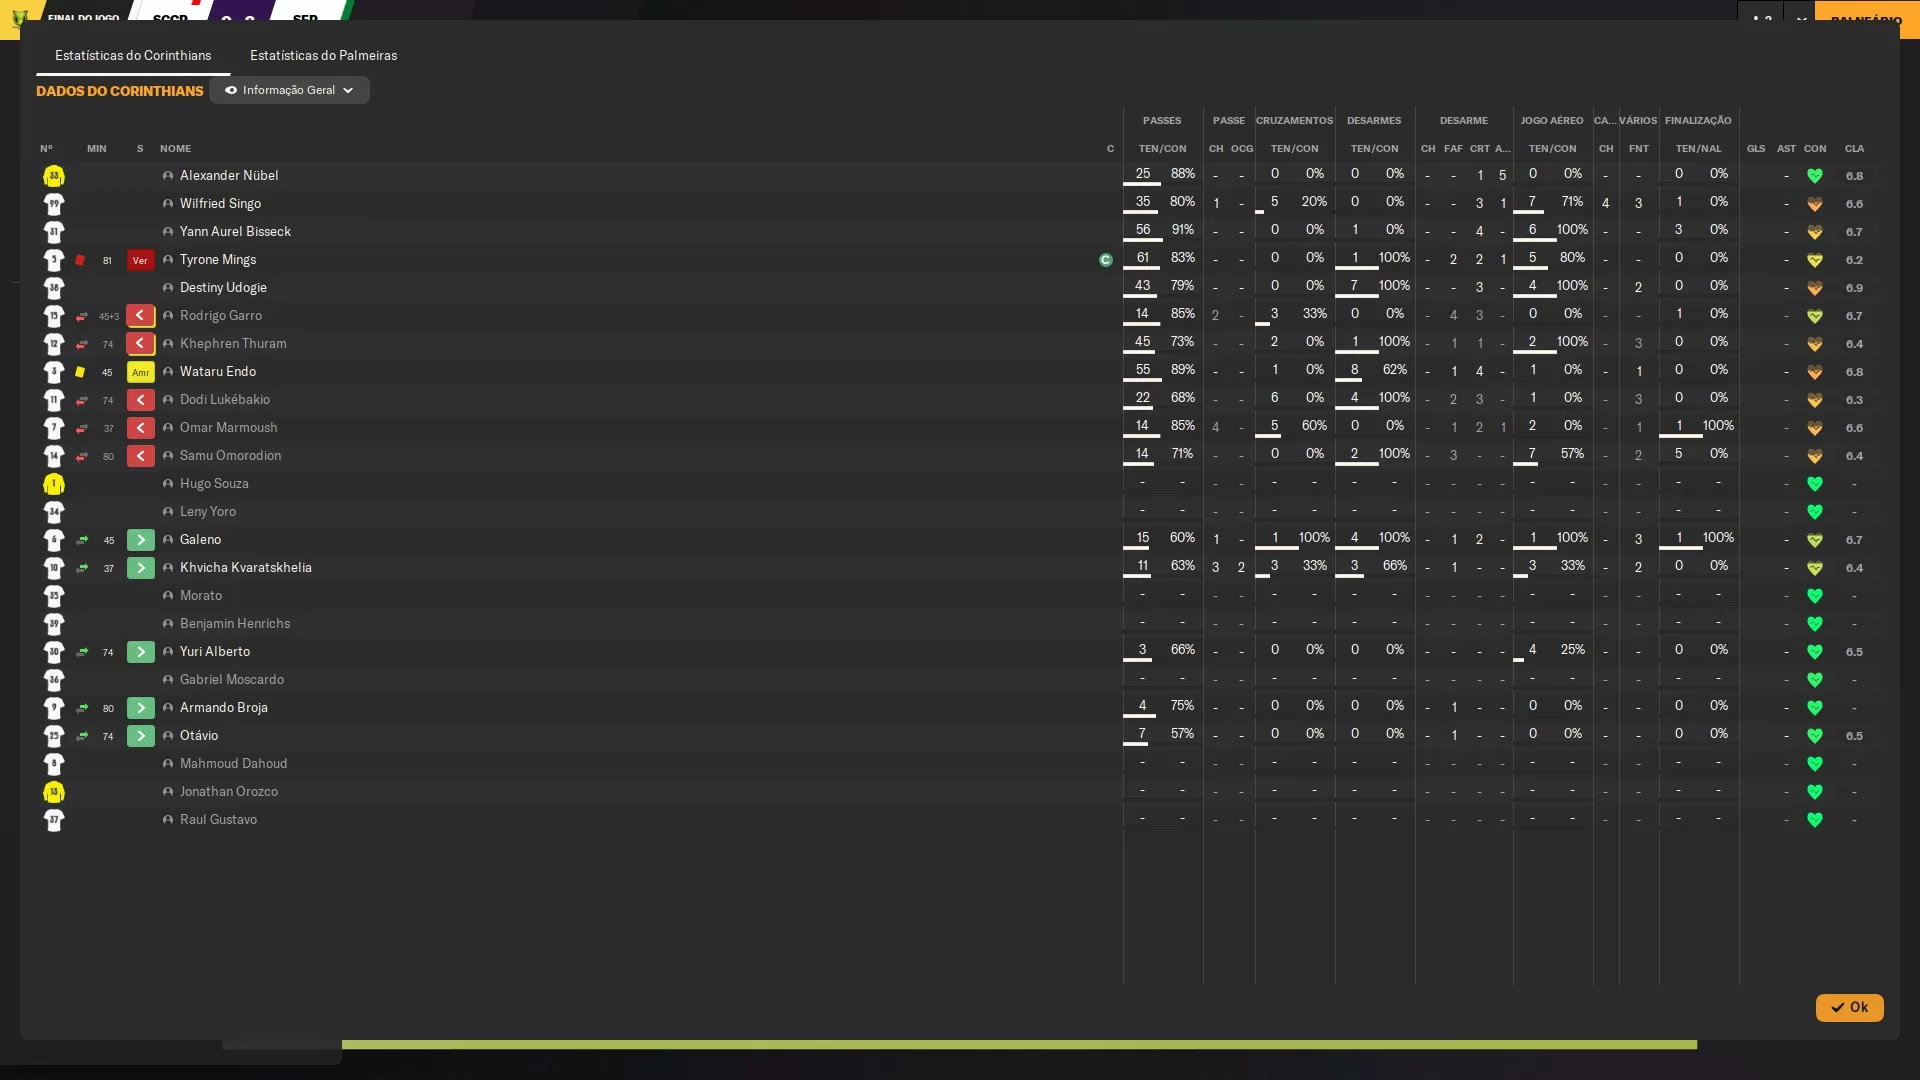
Task: Click Tyrone Mings red card icon
Action: 80,260
